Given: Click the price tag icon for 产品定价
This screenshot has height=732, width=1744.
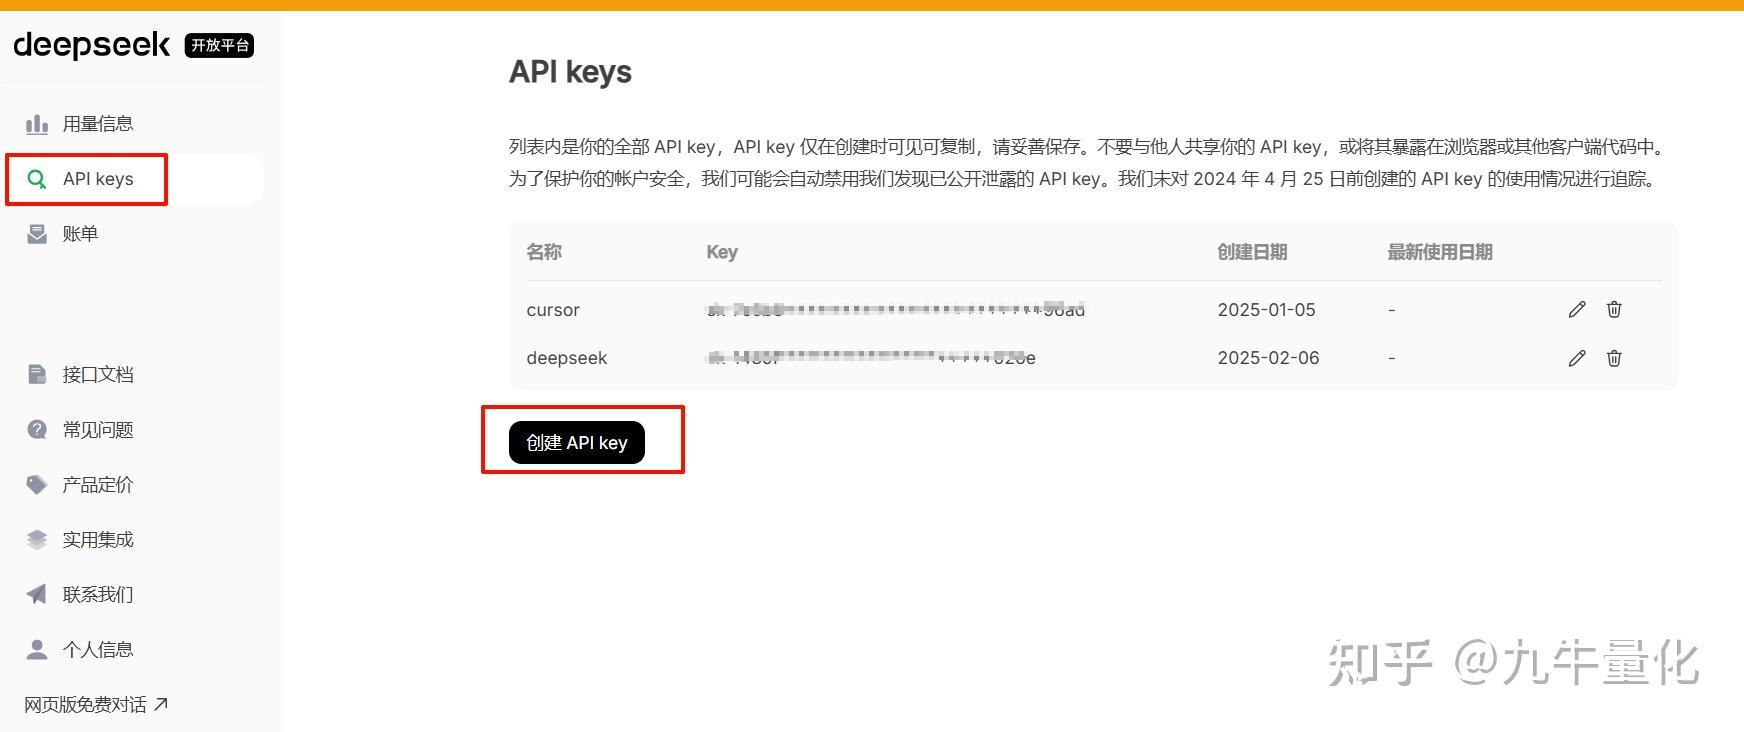Looking at the screenshot, I should 37,485.
